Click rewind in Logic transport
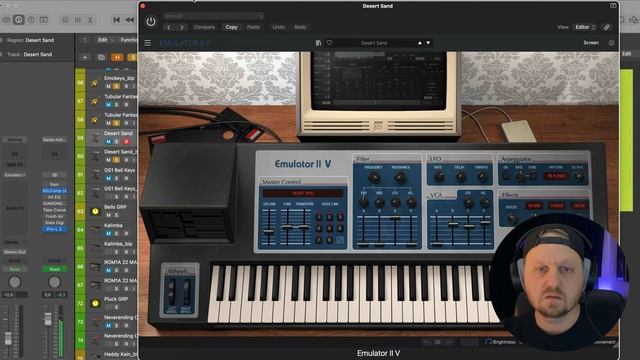The width and height of the screenshot is (640, 360). tap(130, 20)
